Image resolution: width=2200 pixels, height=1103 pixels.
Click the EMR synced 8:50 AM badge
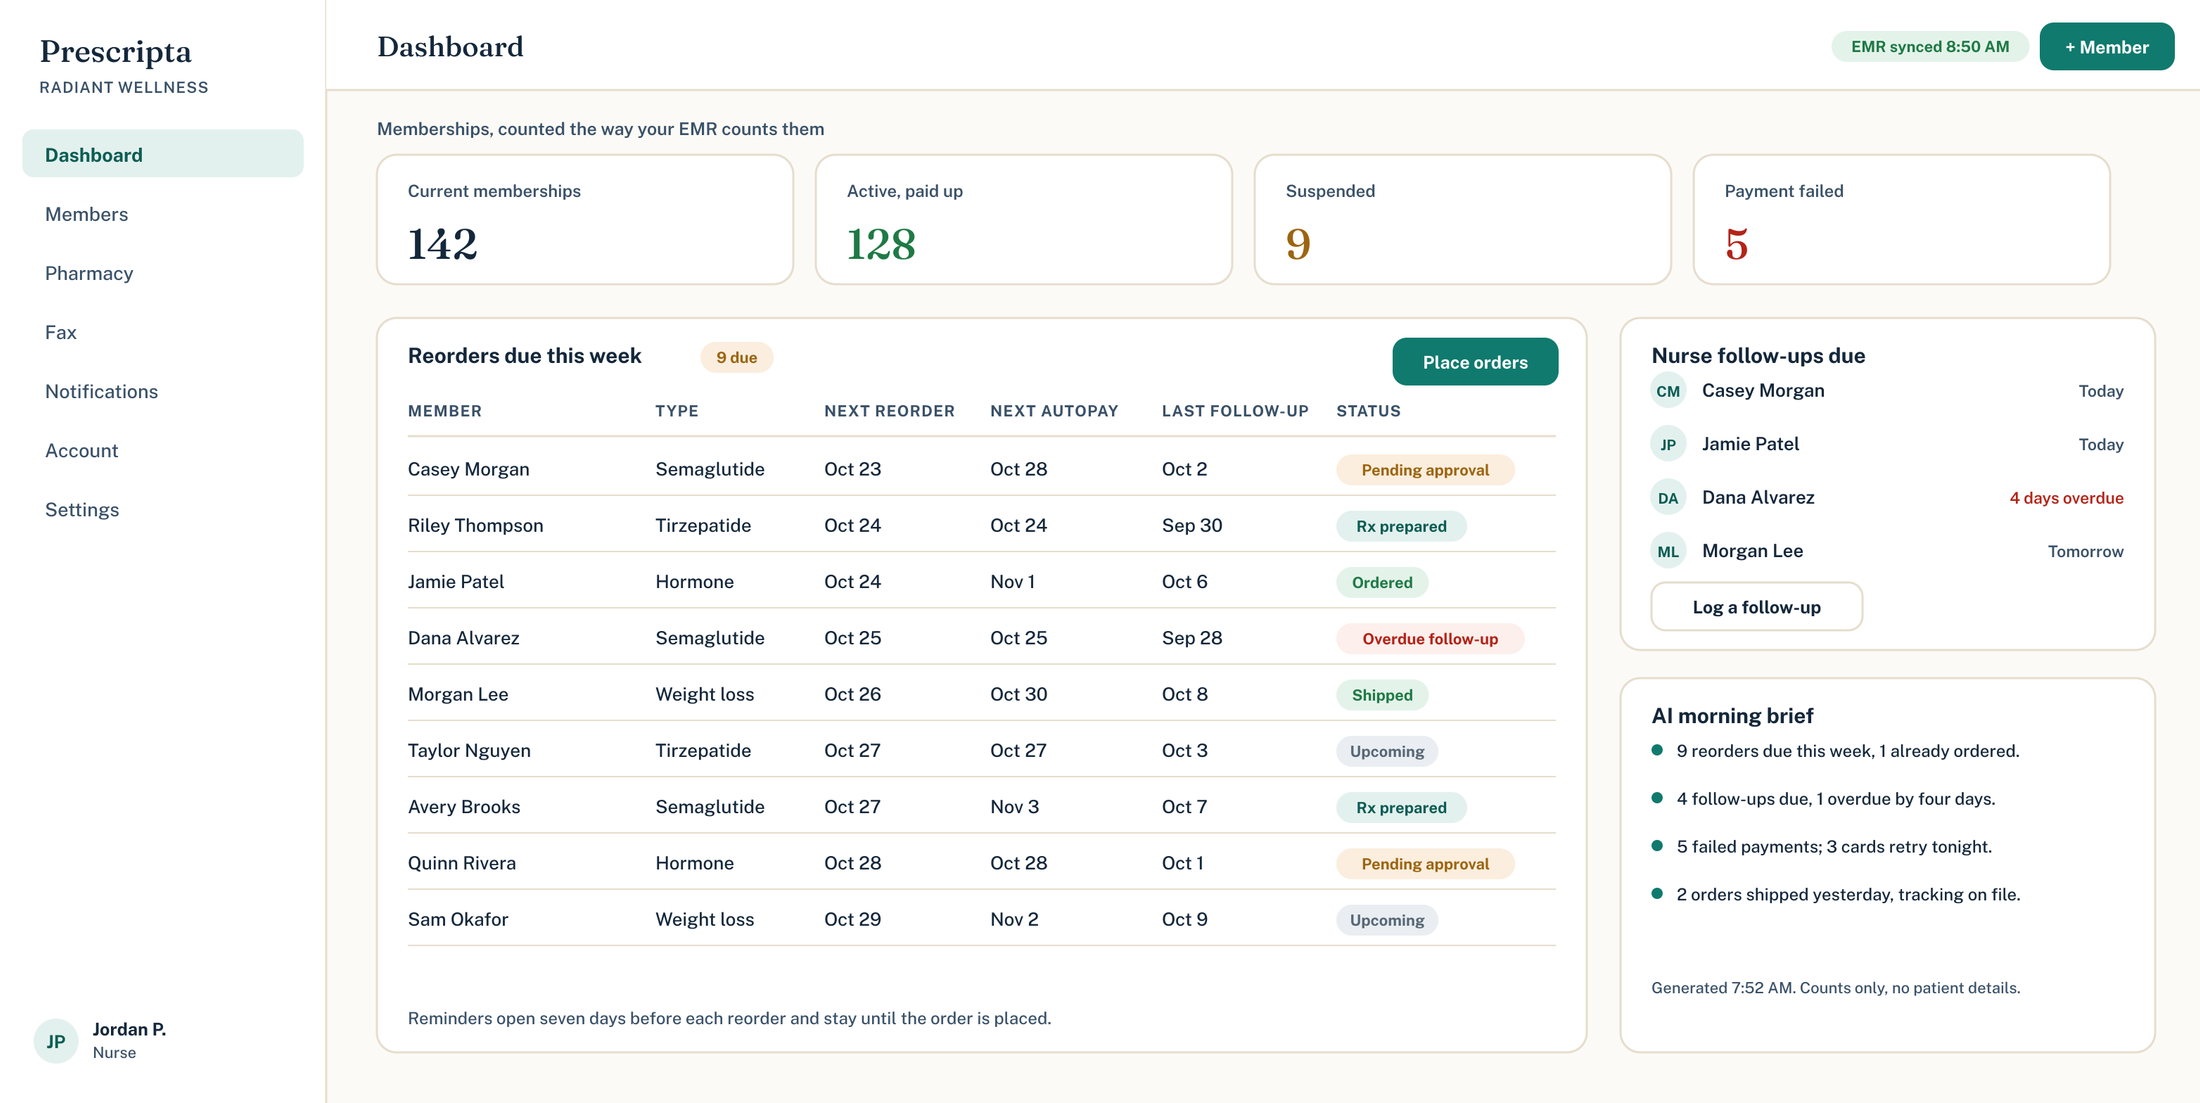1929,46
